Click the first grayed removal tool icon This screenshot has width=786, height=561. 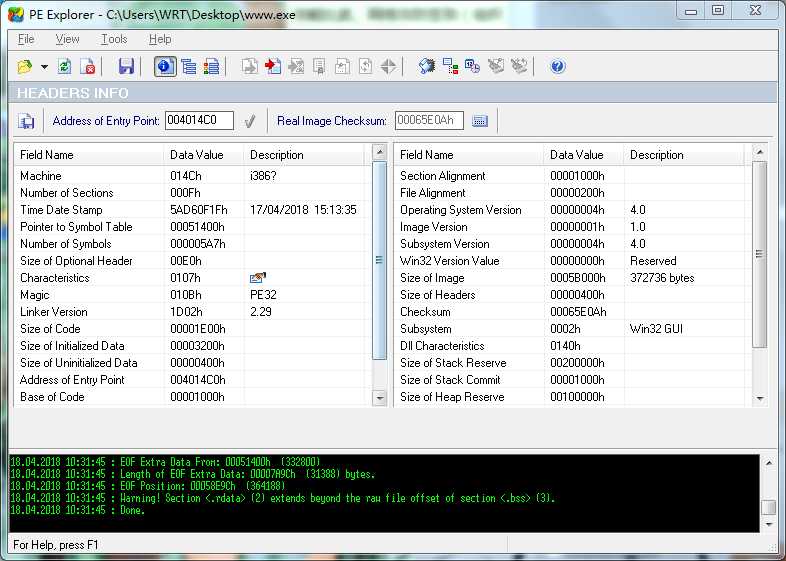click(x=496, y=66)
